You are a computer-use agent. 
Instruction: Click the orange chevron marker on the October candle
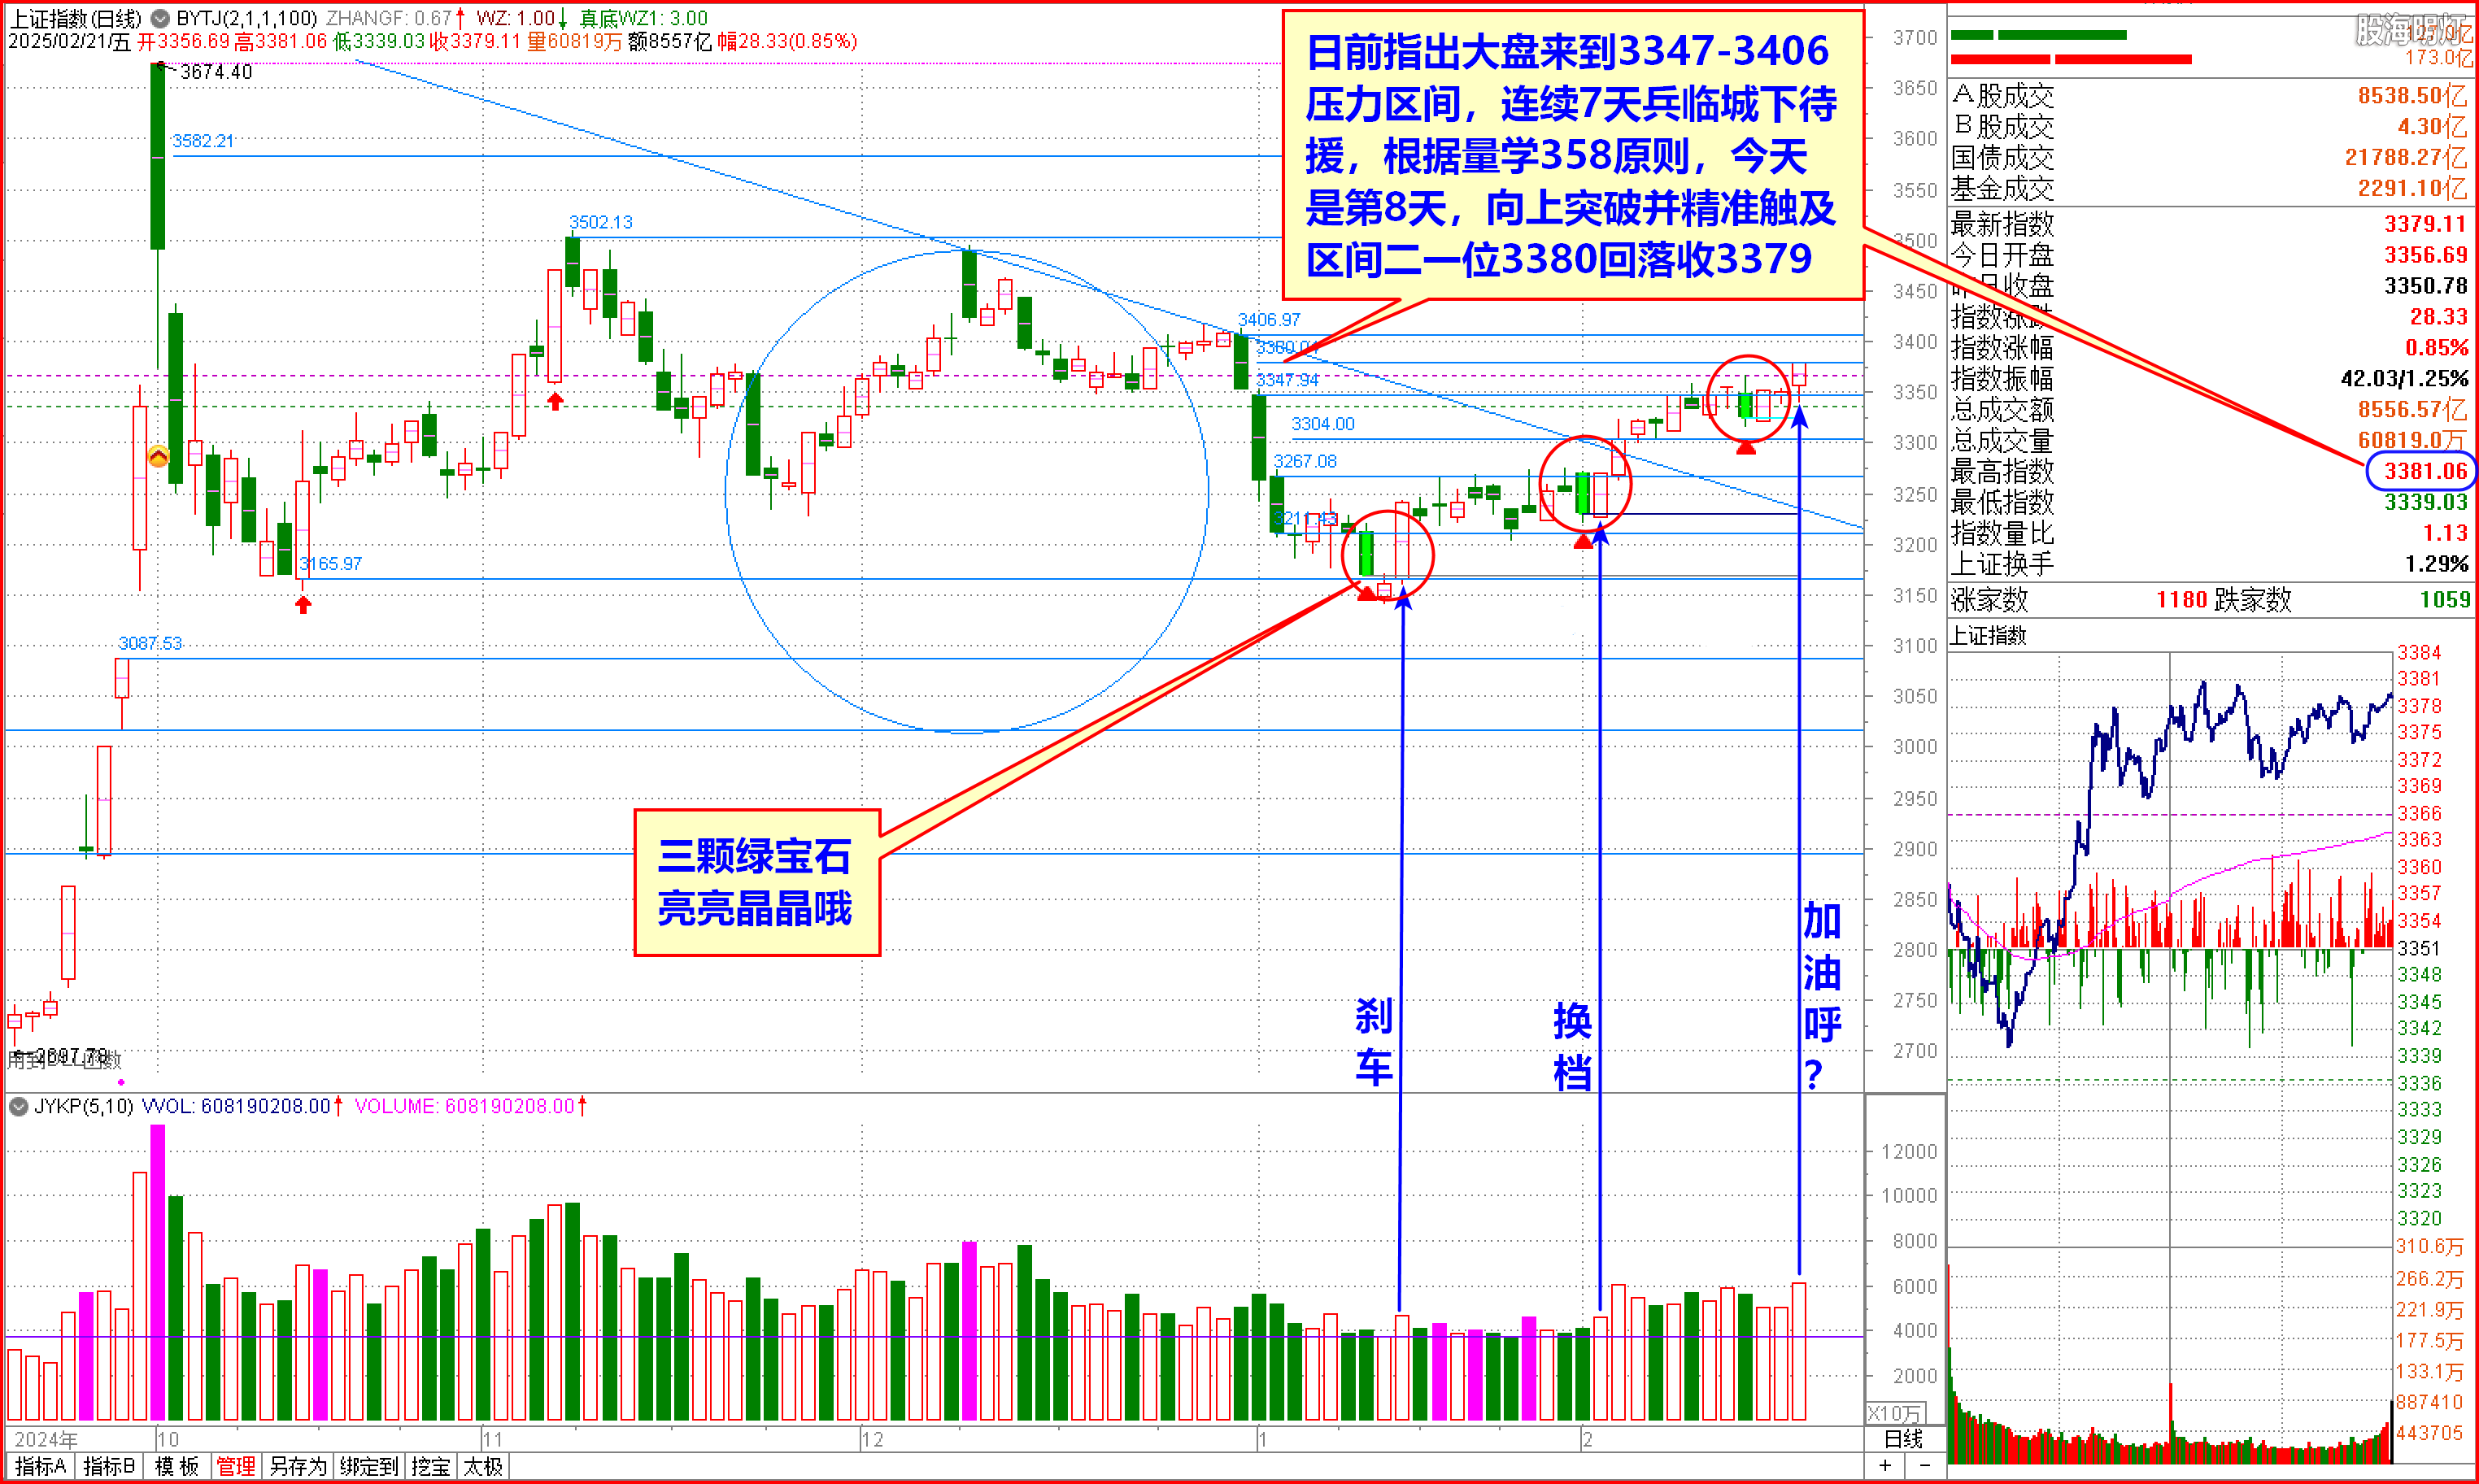tap(158, 457)
